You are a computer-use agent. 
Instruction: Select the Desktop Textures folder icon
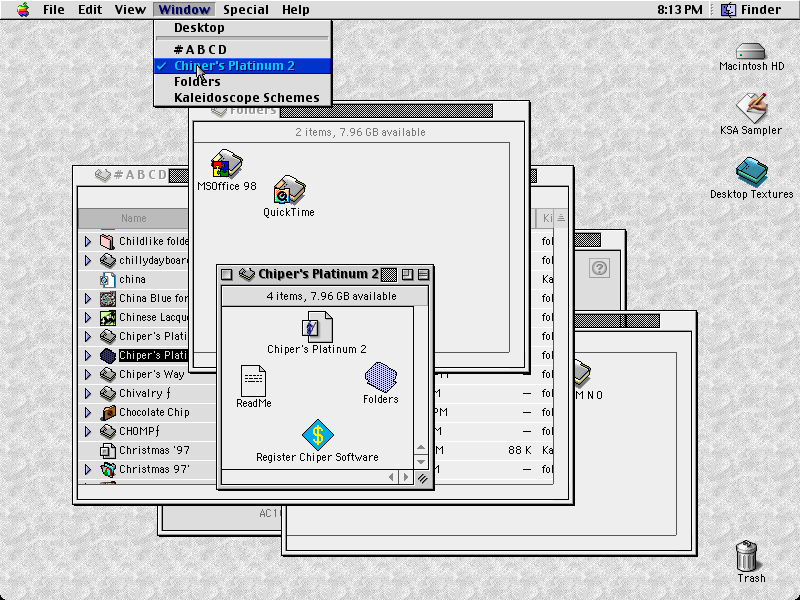pos(751,171)
